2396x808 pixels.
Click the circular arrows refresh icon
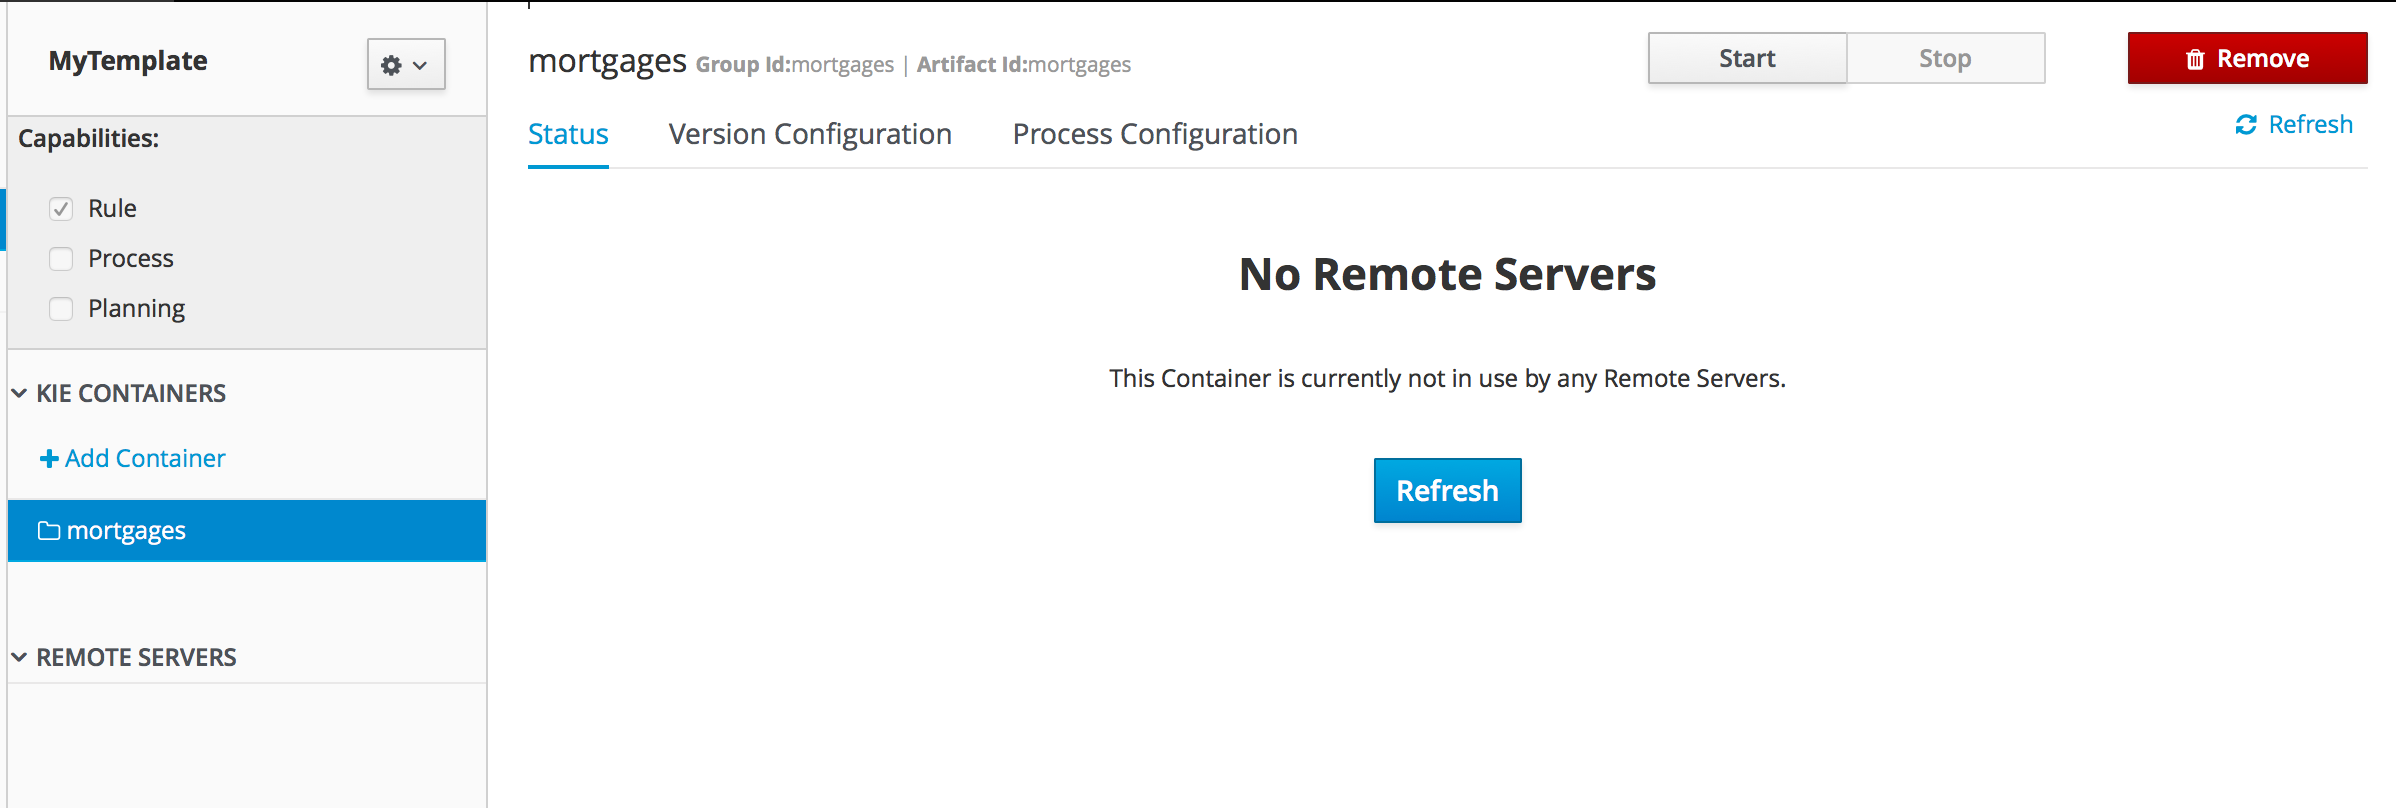pos(2246,125)
